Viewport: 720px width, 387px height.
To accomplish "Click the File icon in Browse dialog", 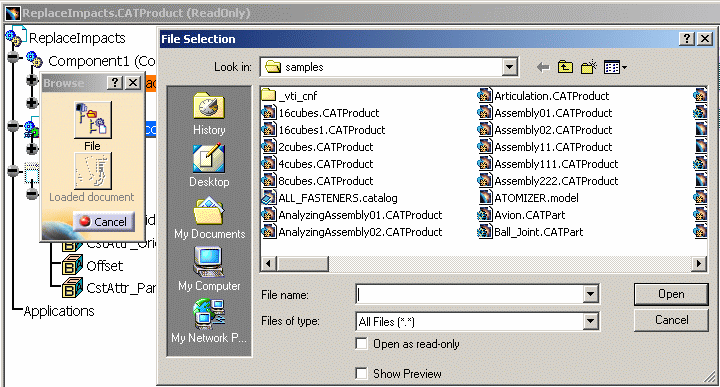I will pyautogui.click(x=93, y=120).
